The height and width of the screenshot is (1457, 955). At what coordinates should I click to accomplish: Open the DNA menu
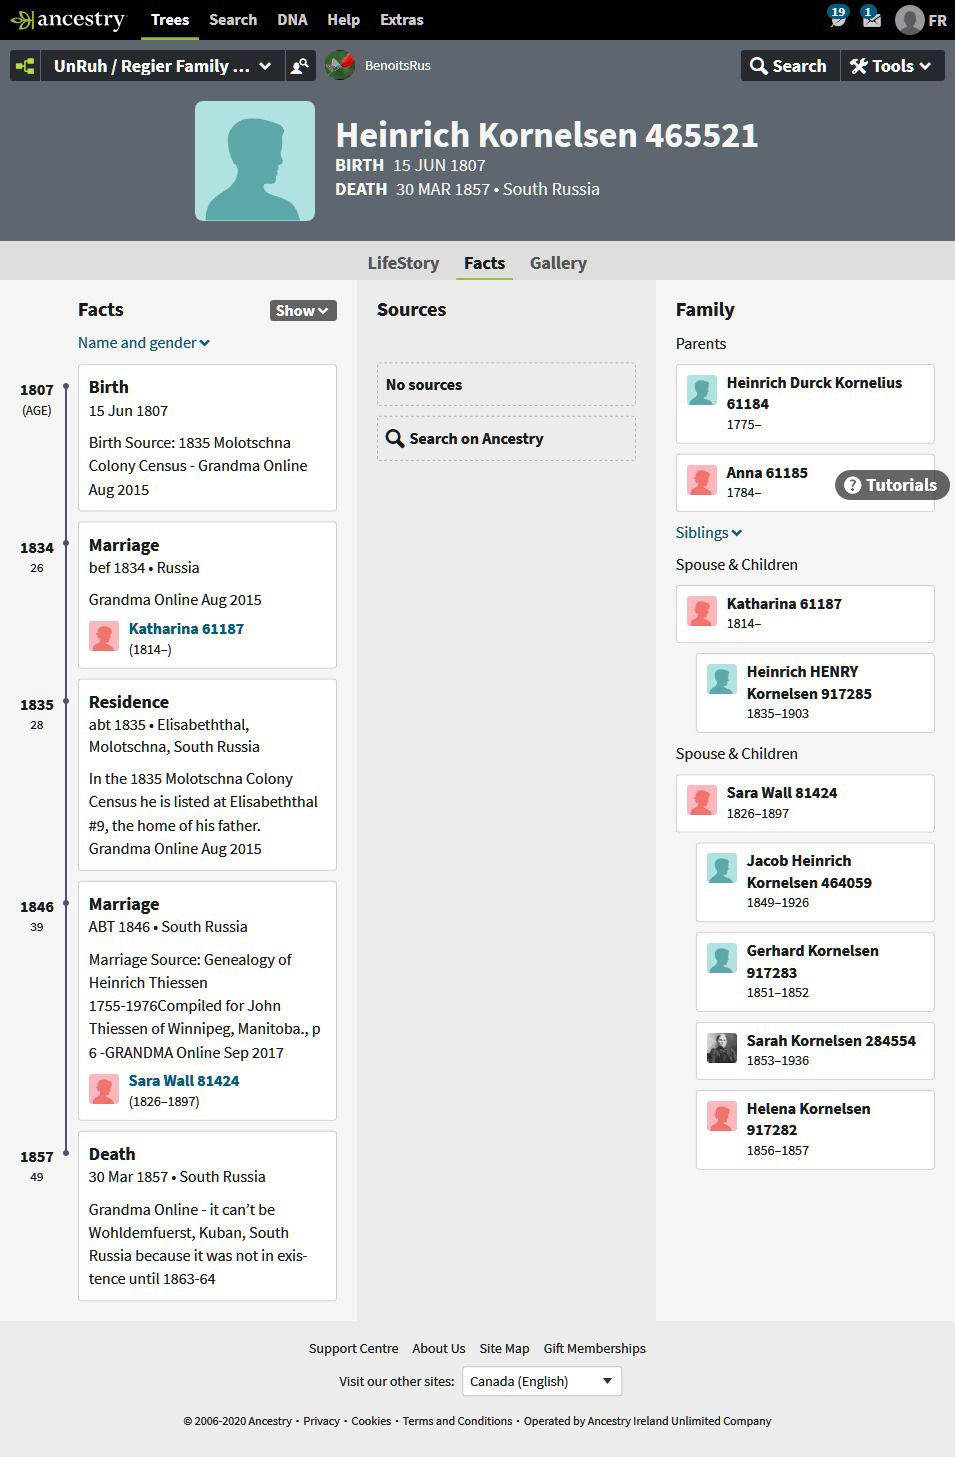292,20
